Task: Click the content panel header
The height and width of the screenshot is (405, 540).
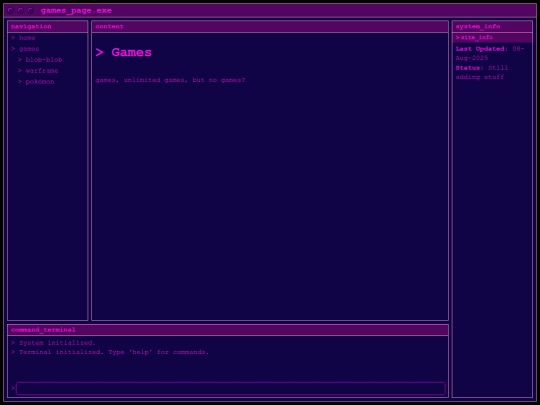Action: coord(270,27)
